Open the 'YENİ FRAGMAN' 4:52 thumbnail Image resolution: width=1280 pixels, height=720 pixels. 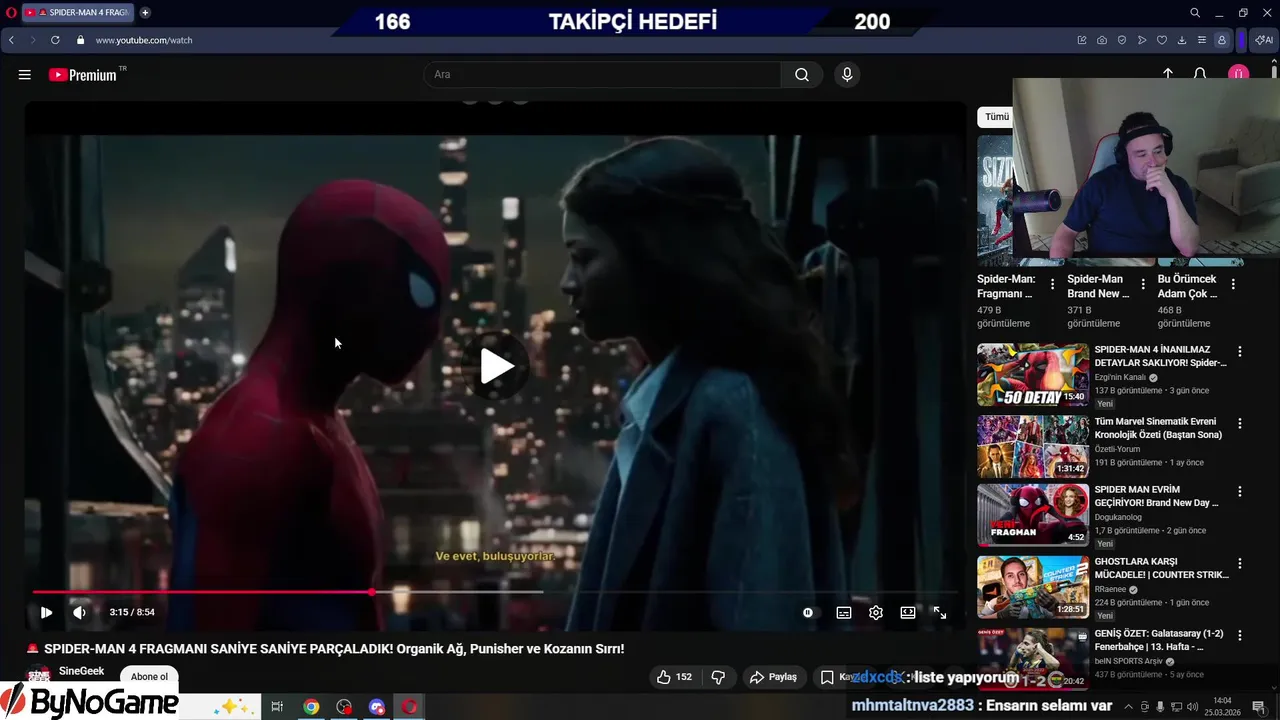pos(1033,516)
